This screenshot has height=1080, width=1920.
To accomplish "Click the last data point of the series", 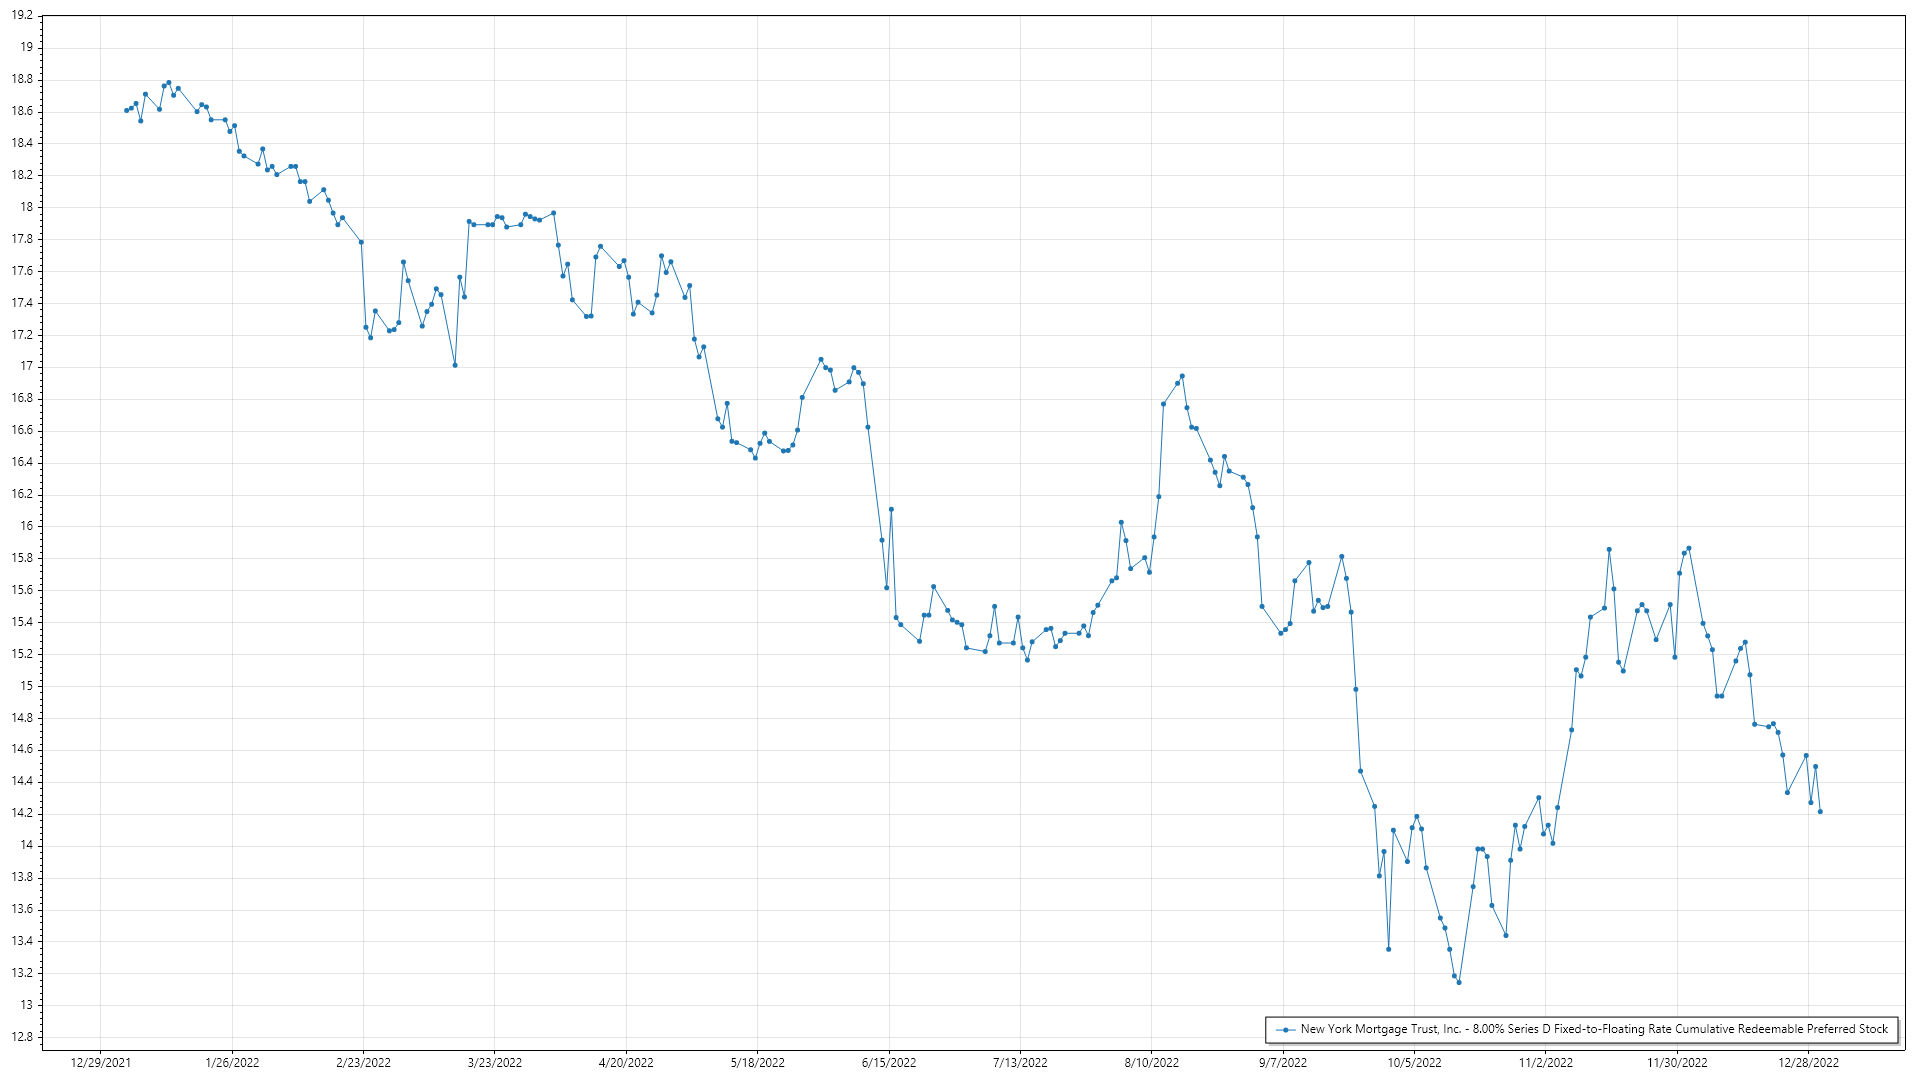I will 1820,812.
